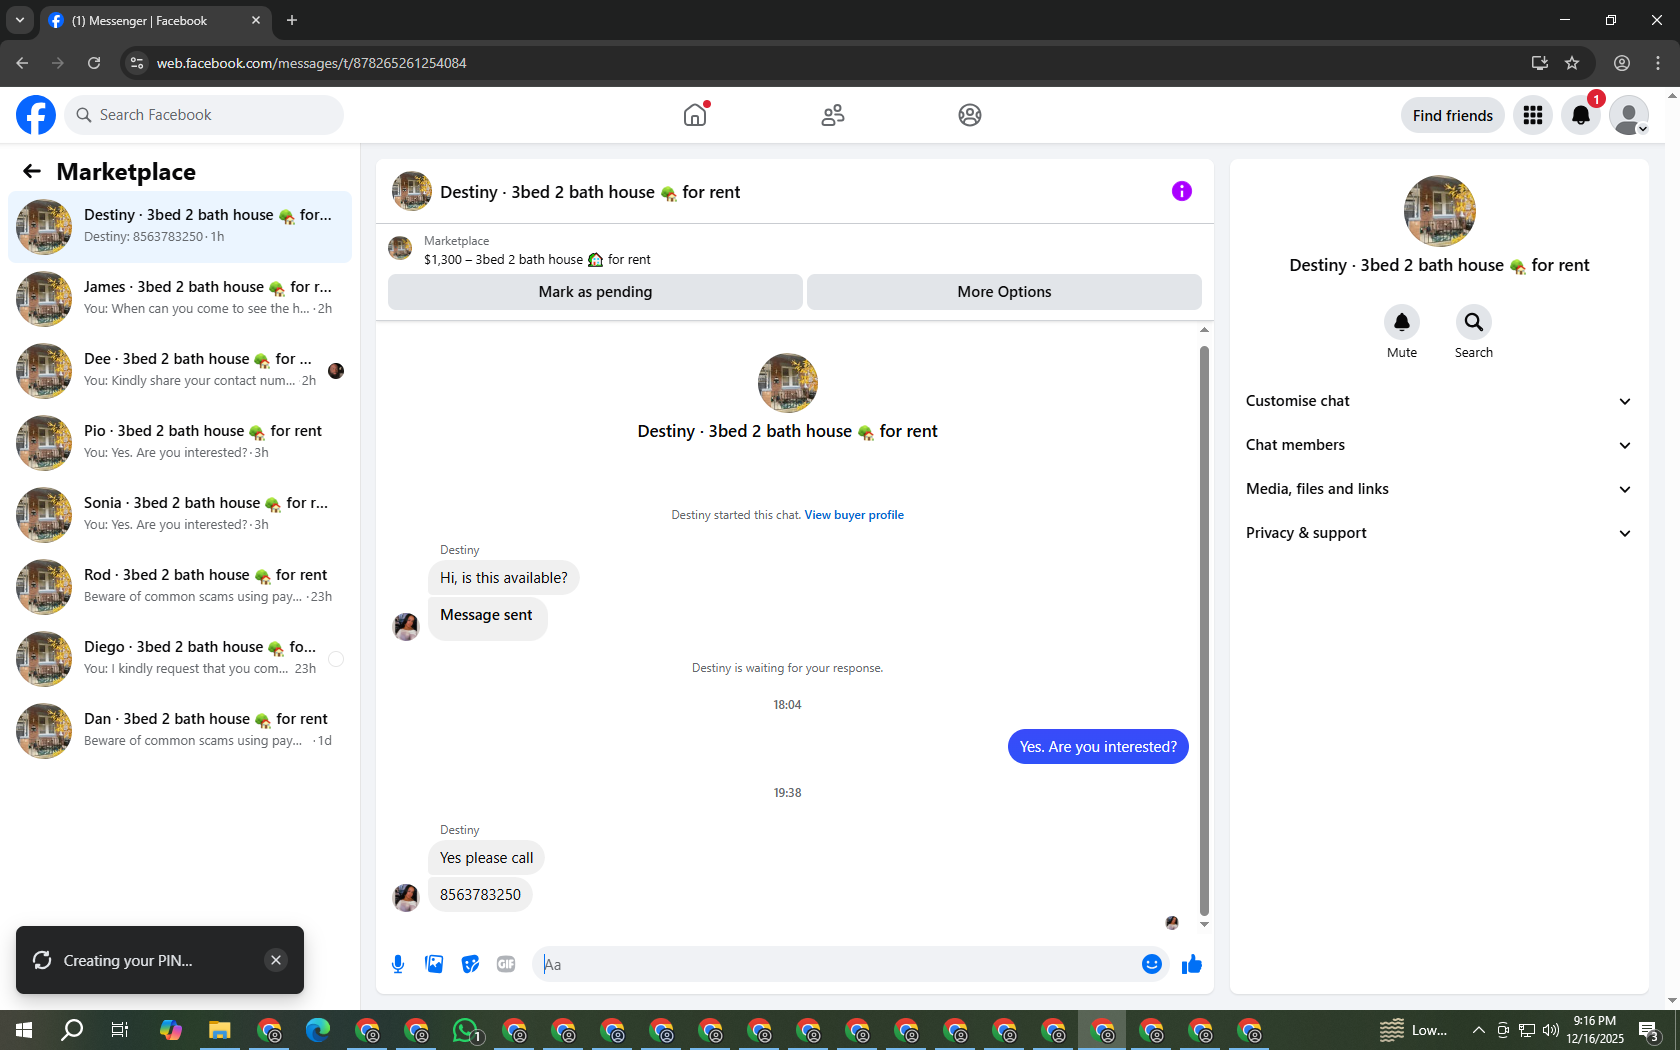Open the Facebook logo home link

36,115
